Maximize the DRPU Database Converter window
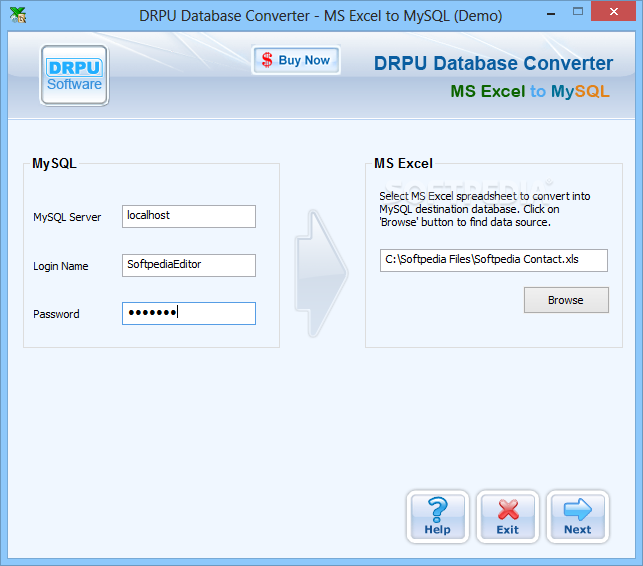 tap(578, 11)
